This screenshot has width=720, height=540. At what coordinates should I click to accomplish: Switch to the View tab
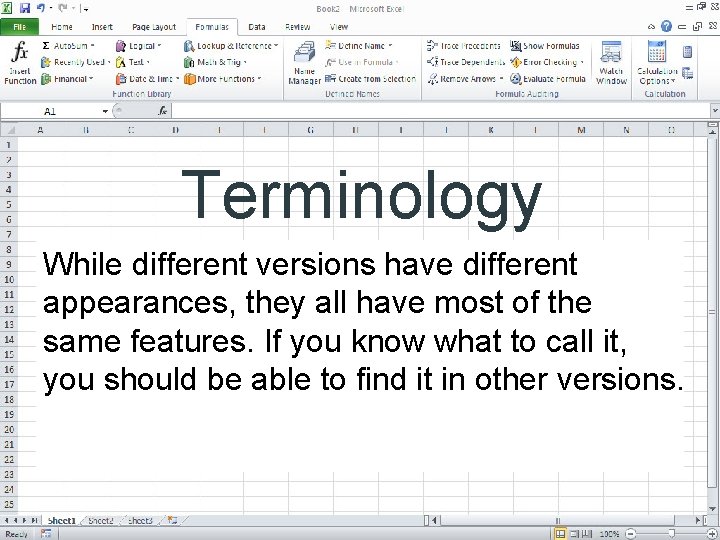[339, 27]
